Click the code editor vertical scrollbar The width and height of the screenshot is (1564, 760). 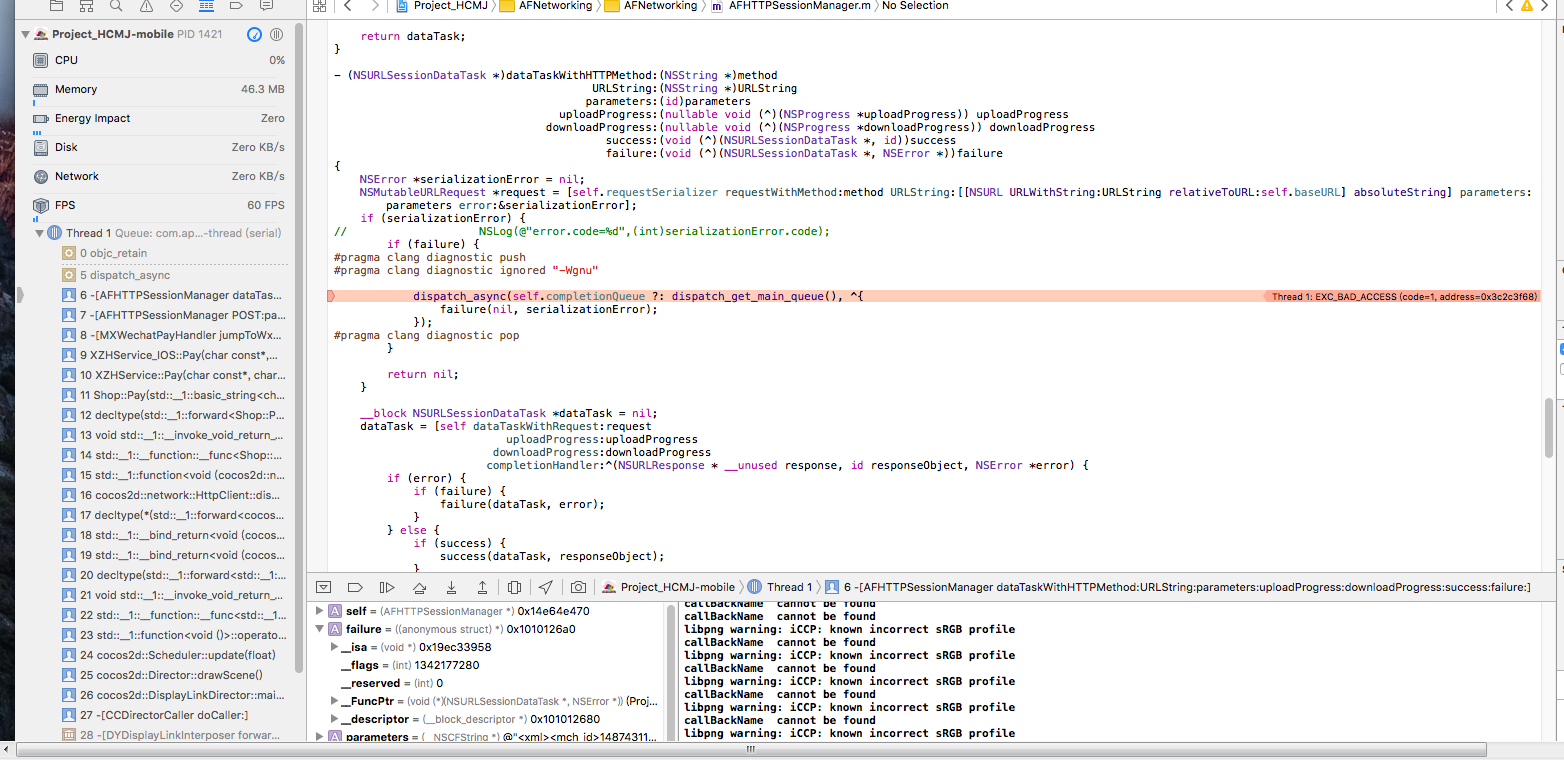point(1549,427)
